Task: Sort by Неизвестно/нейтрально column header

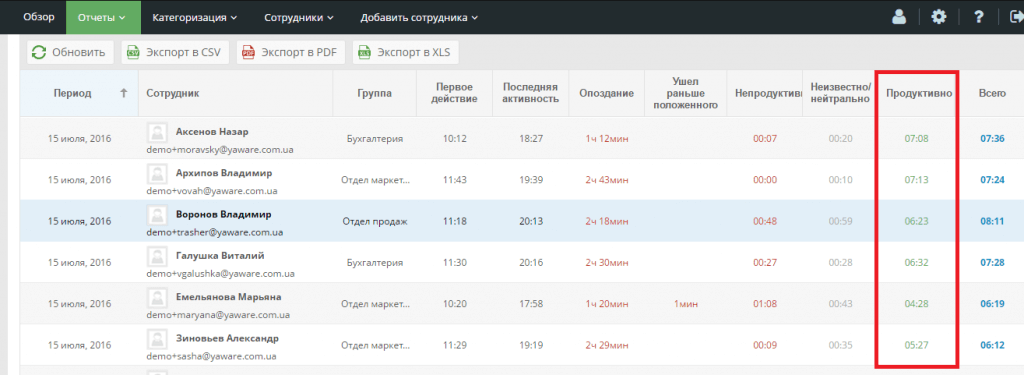Action: click(840, 93)
